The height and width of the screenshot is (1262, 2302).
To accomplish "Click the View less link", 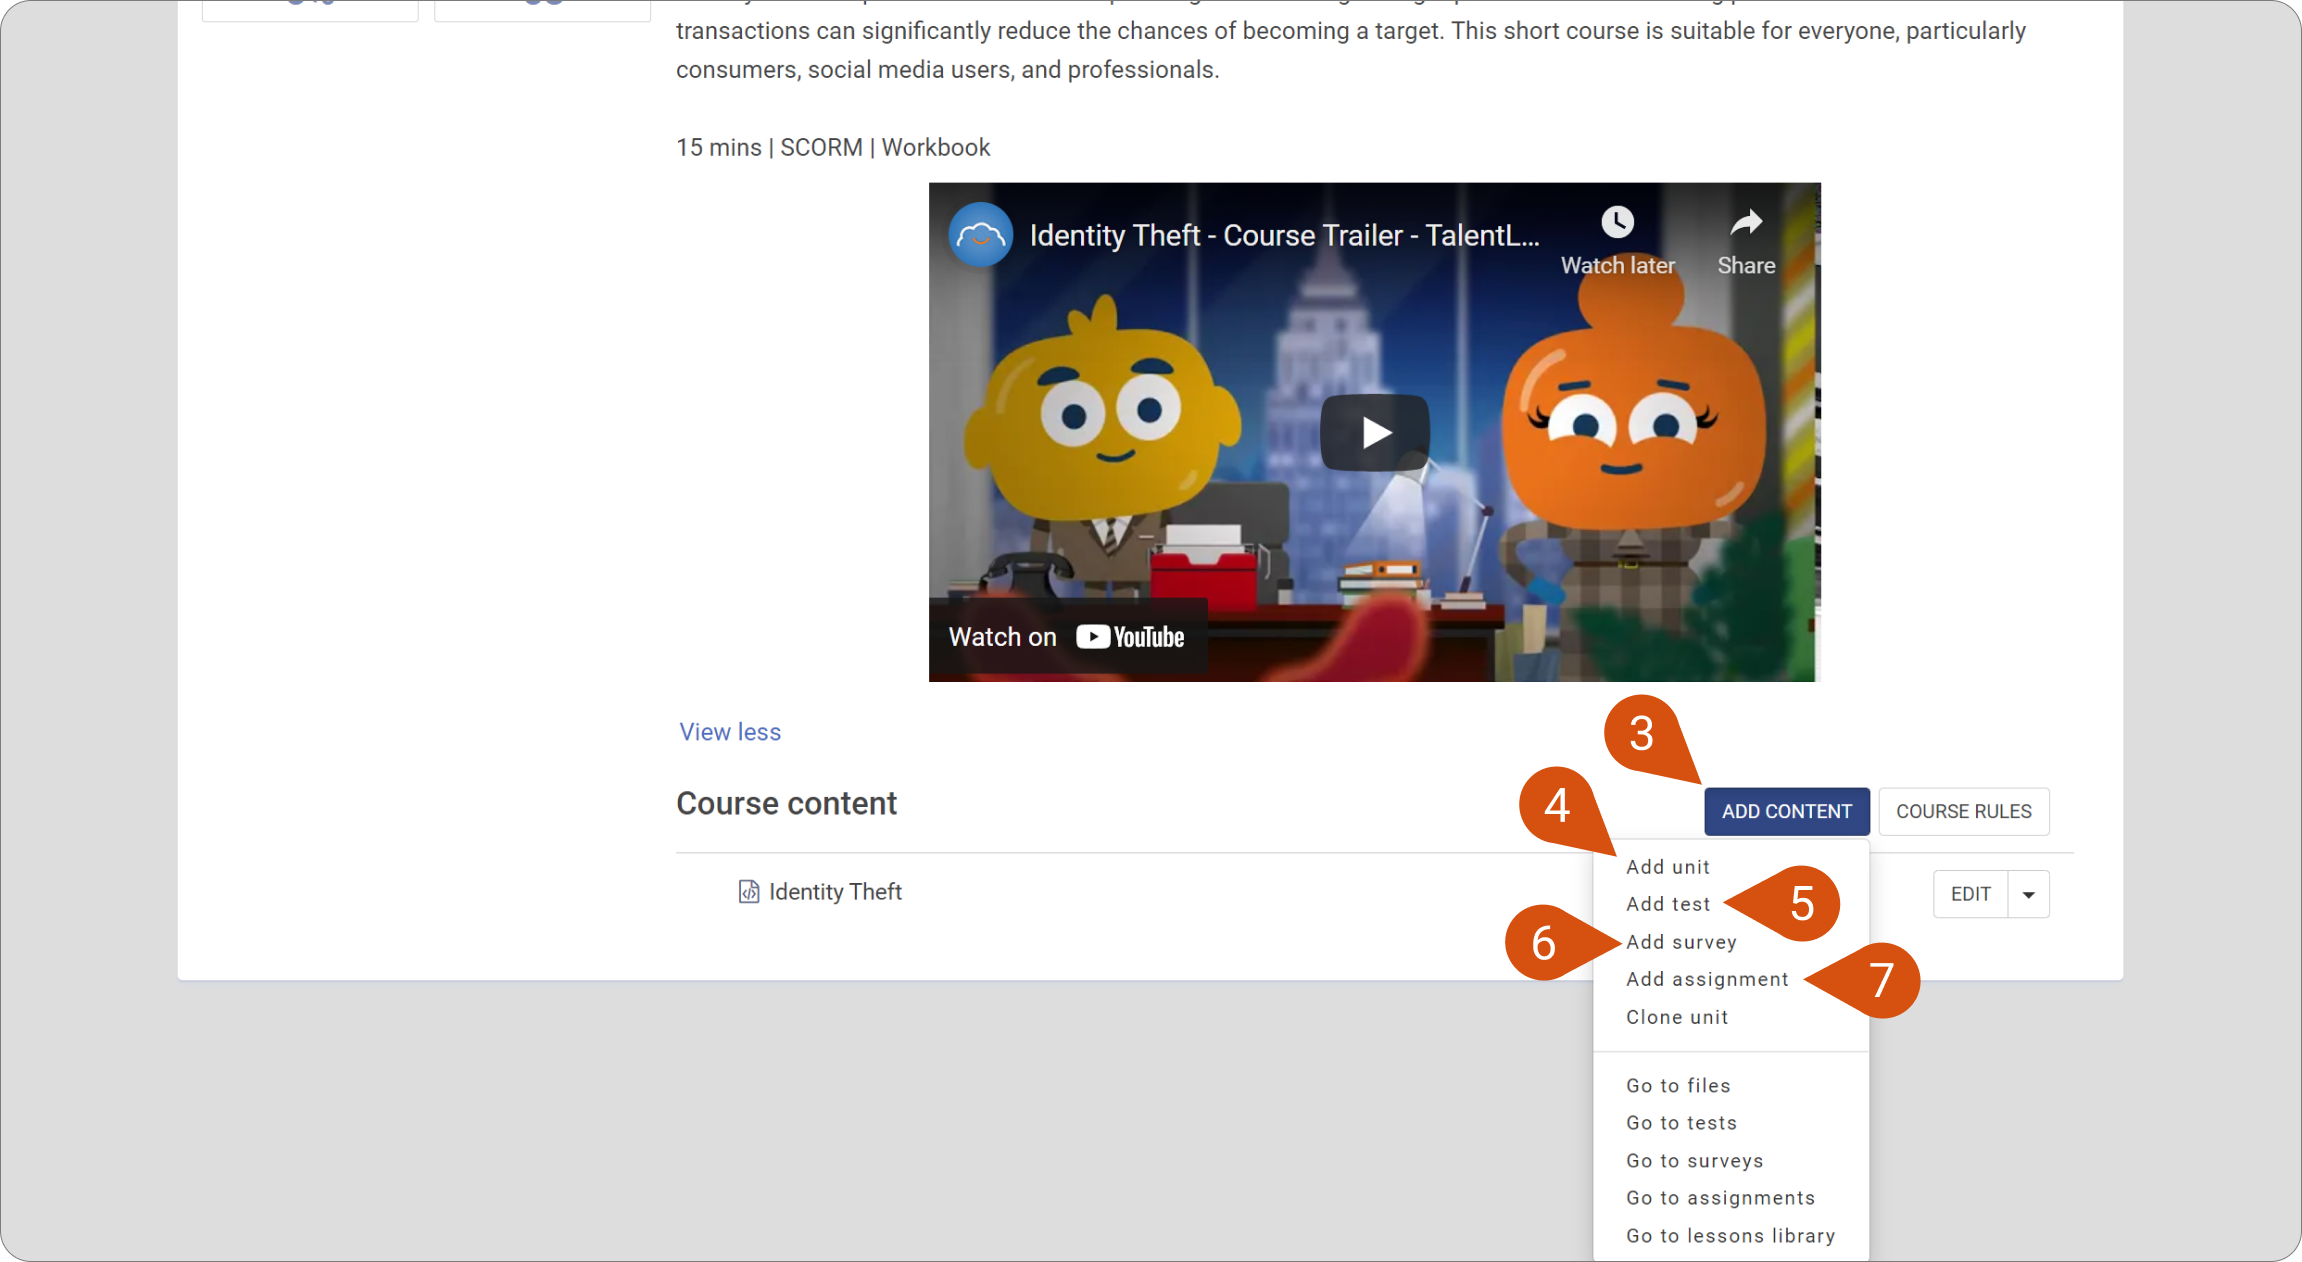I will click(x=730, y=732).
